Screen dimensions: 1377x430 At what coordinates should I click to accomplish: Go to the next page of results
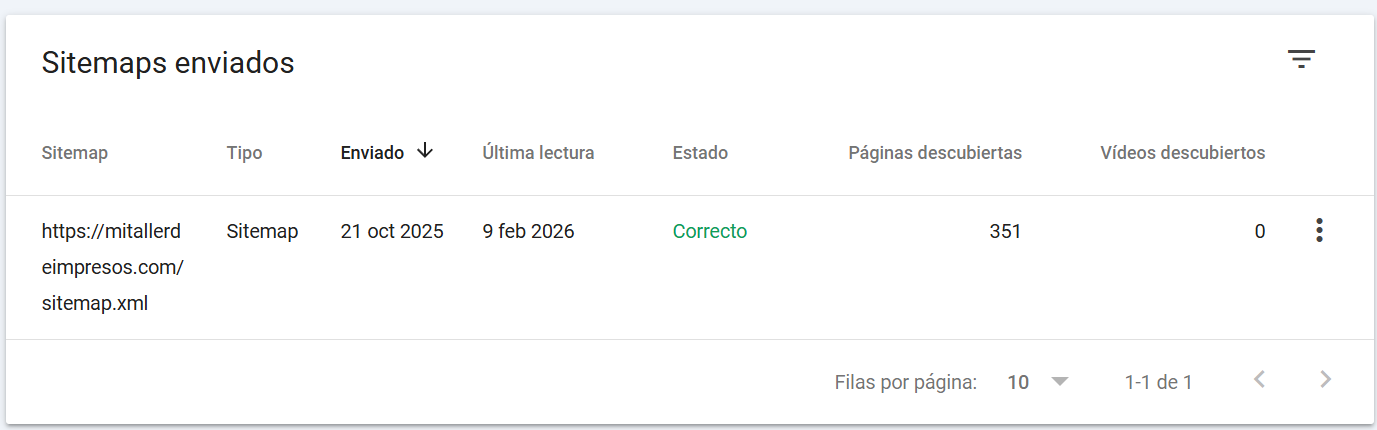coord(1326,380)
